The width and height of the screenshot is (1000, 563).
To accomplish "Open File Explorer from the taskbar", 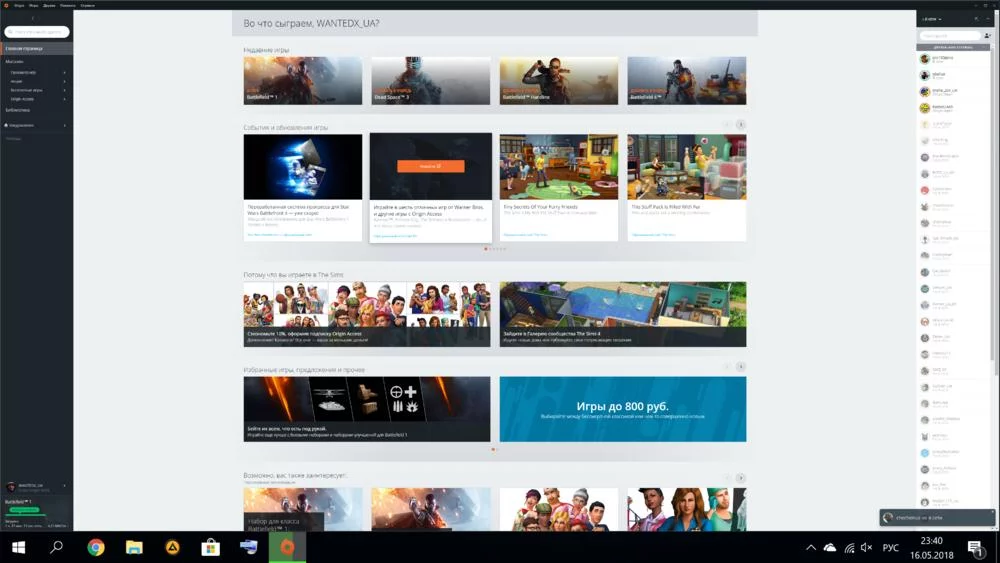I will [134, 547].
